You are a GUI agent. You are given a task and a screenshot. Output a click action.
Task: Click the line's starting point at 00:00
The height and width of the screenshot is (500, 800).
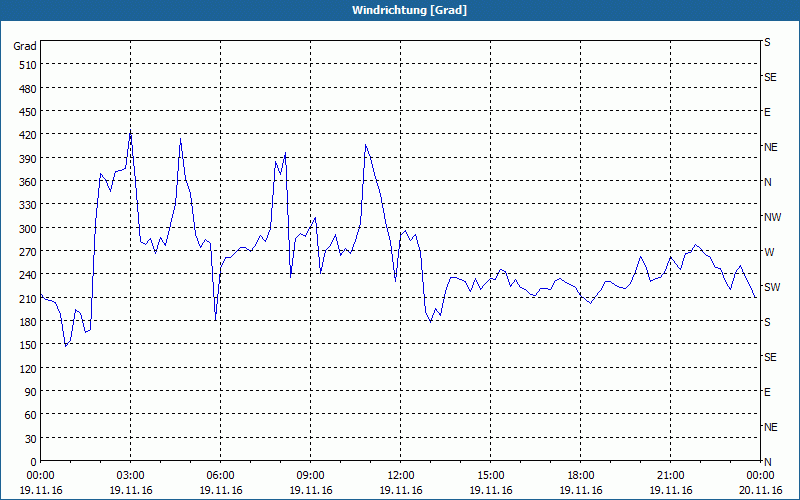coord(41,296)
